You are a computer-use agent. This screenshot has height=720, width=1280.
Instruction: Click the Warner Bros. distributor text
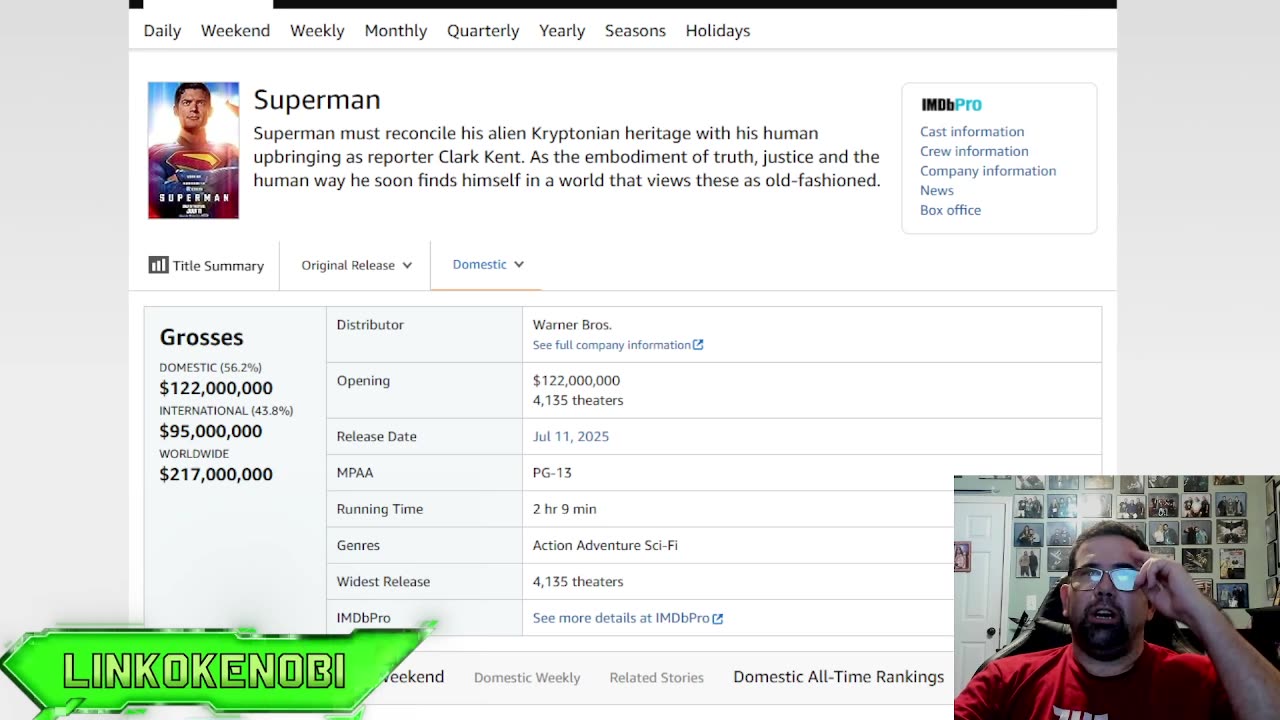coord(572,325)
